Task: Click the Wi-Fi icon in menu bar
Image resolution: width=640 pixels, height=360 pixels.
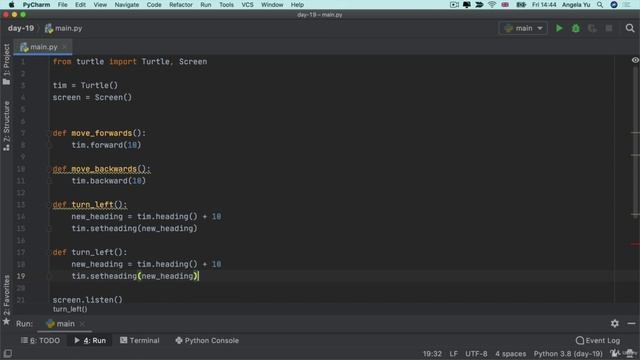Action: coord(492,4)
